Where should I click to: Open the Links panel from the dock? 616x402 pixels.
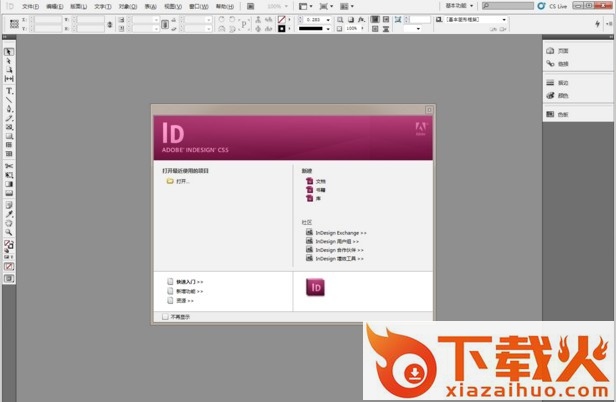pyautogui.click(x=563, y=63)
